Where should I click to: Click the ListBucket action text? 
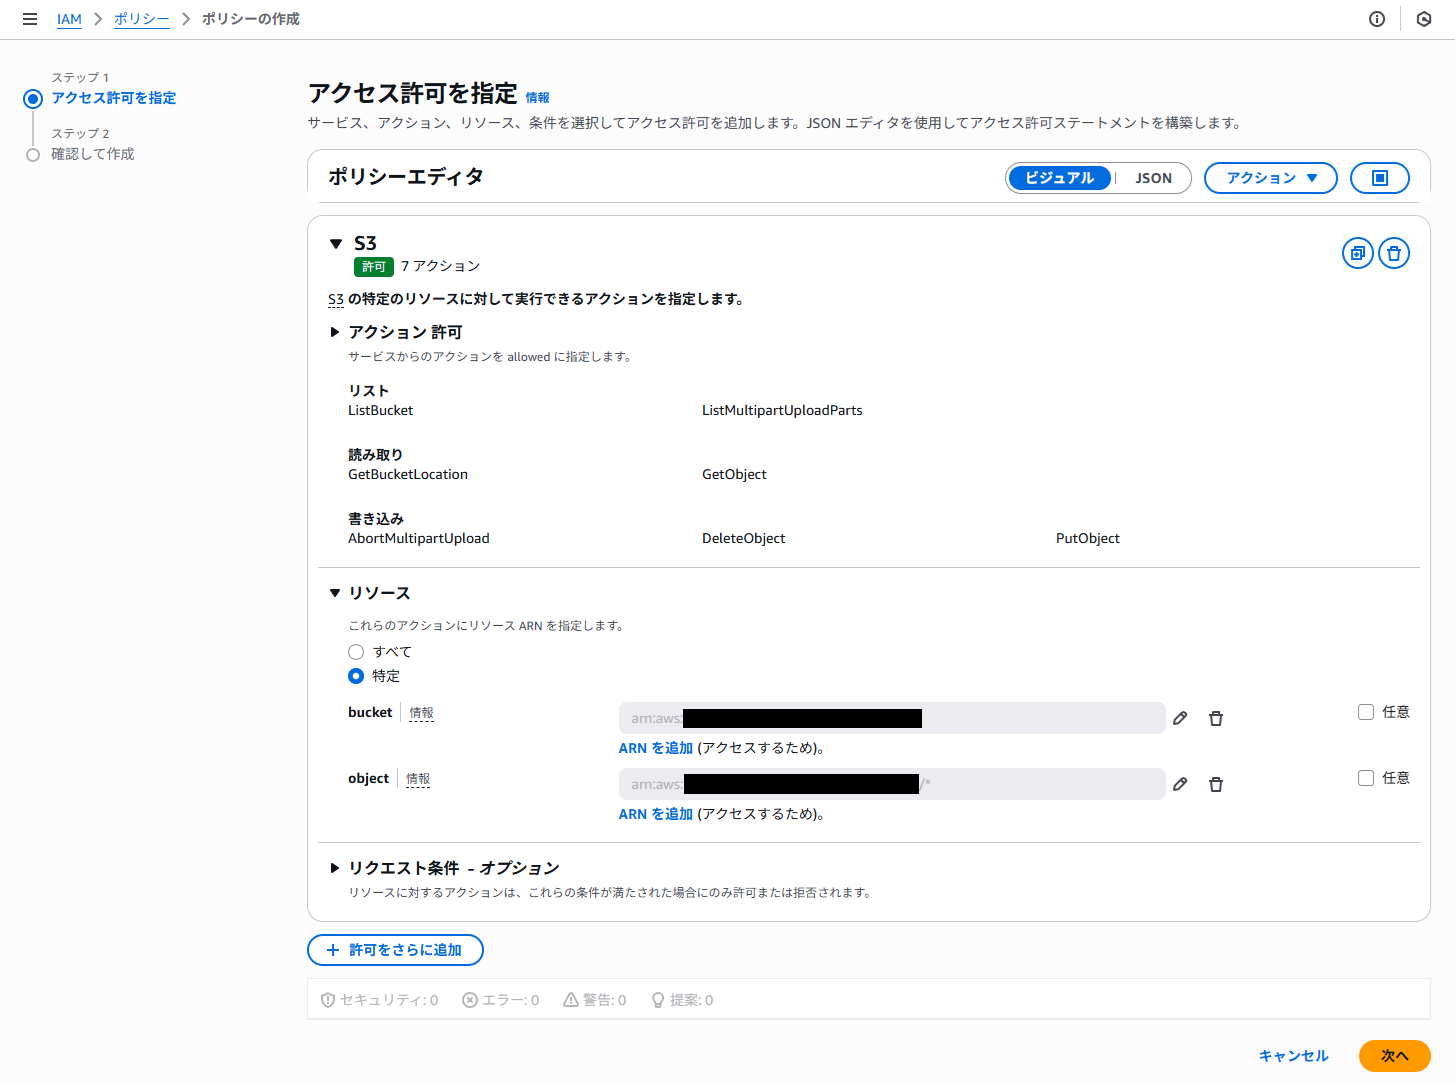click(380, 410)
